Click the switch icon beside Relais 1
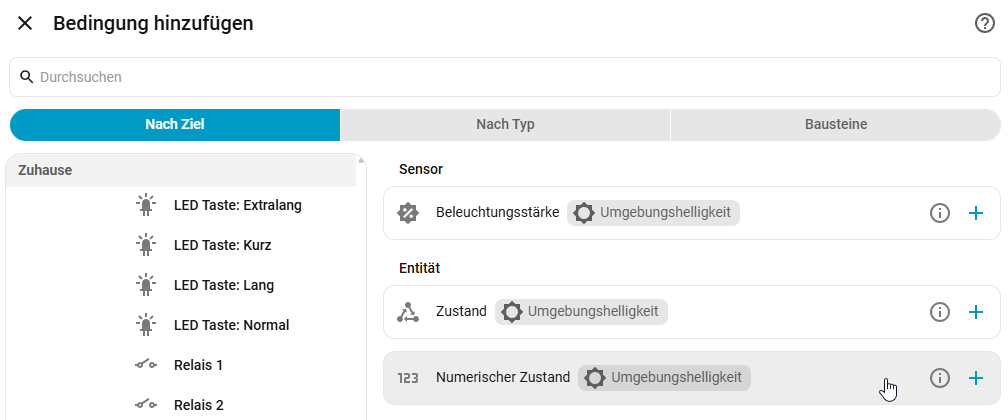The image size is (1008, 420). (146, 365)
